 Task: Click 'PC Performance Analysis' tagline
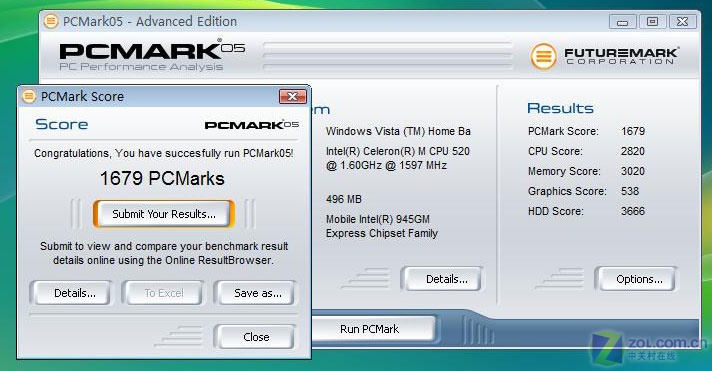click(x=141, y=67)
